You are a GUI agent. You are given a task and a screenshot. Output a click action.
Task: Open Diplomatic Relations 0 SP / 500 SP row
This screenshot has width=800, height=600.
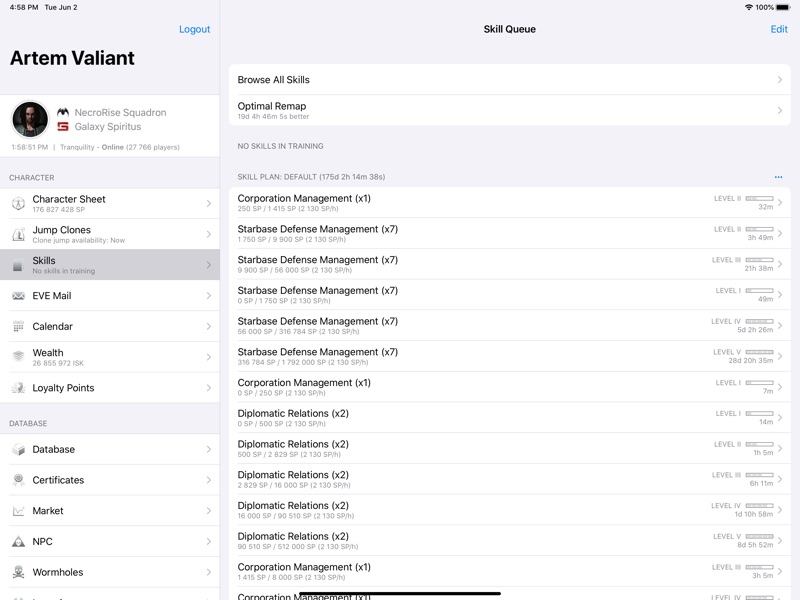click(x=509, y=418)
